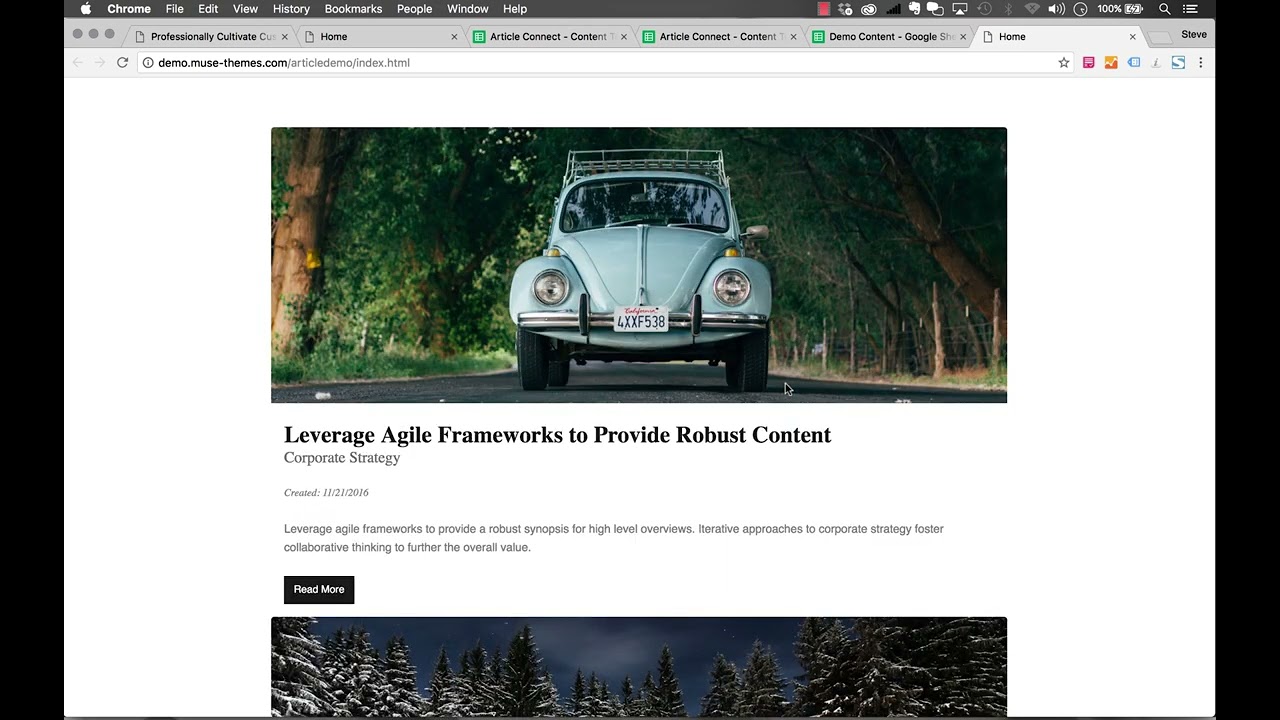
Task: Close the Demo Content - Google Sheets tab
Action: [964, 37]
